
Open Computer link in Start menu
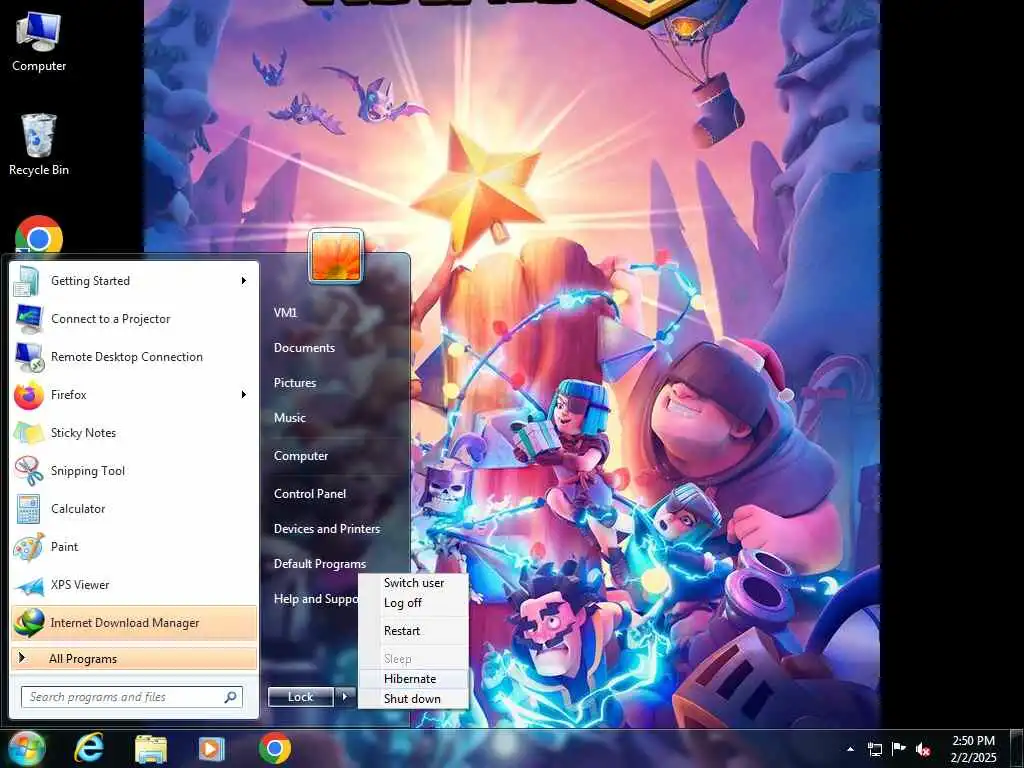tap(300, 456)
